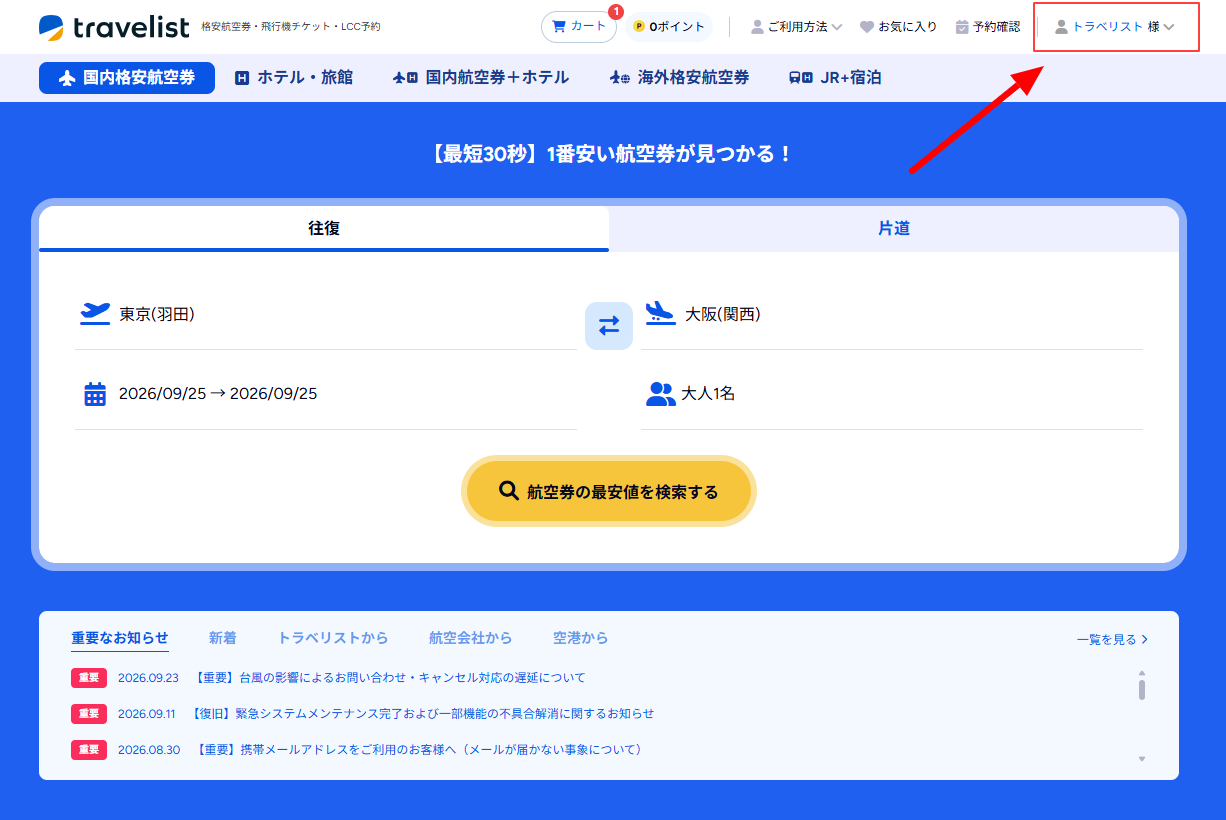Image resolution: width=1226 pixels, height=820 pixels.
Task: Open the トラベリスト 様 account menu
Action: (1115, 27)
